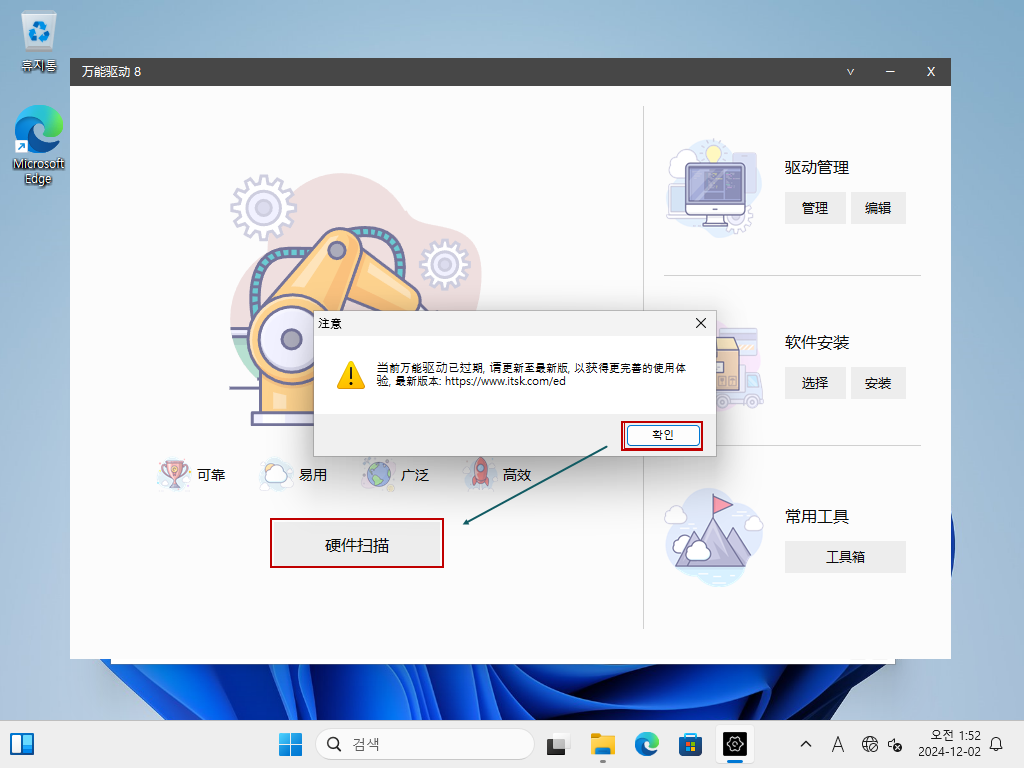1024x768 pixels.
Task: Click 选择 under 软件安装
Action: [815, 383]
